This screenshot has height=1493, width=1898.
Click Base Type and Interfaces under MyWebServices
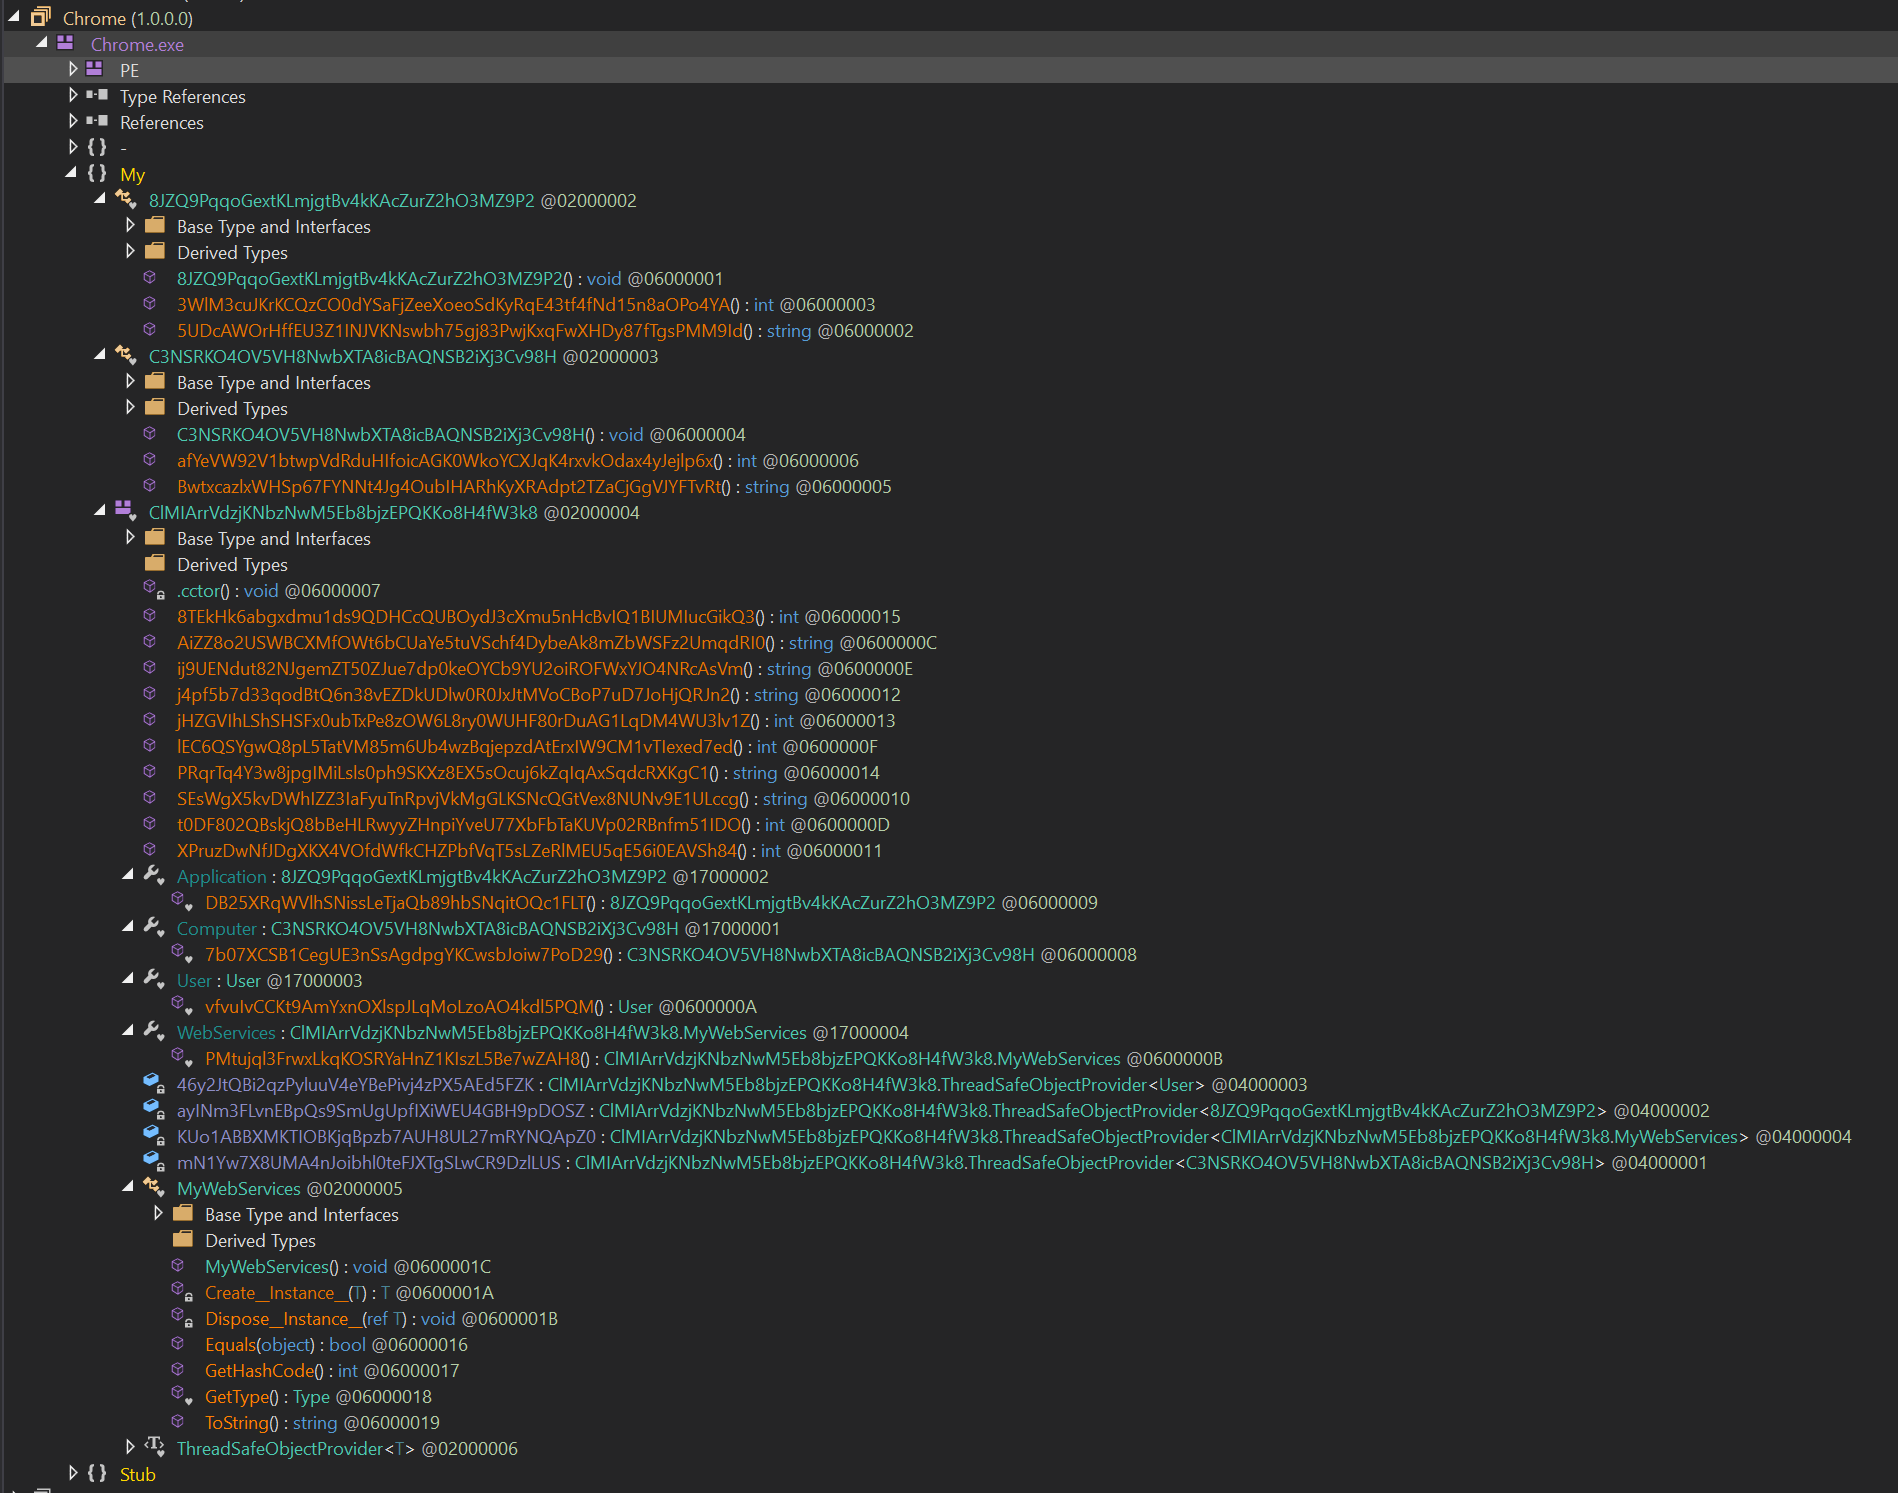click(x=301, y=1214)
